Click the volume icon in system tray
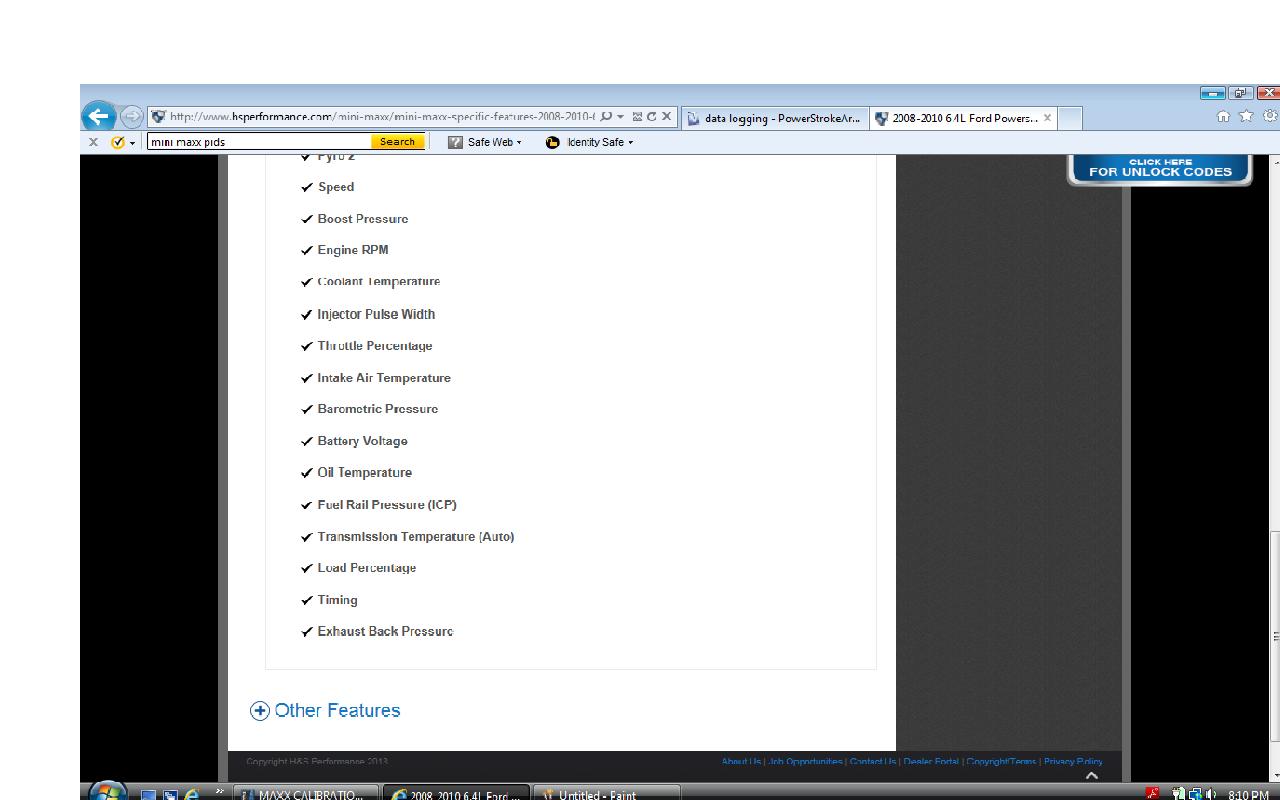1280x800 pixels. click(x=1211, y=794)
